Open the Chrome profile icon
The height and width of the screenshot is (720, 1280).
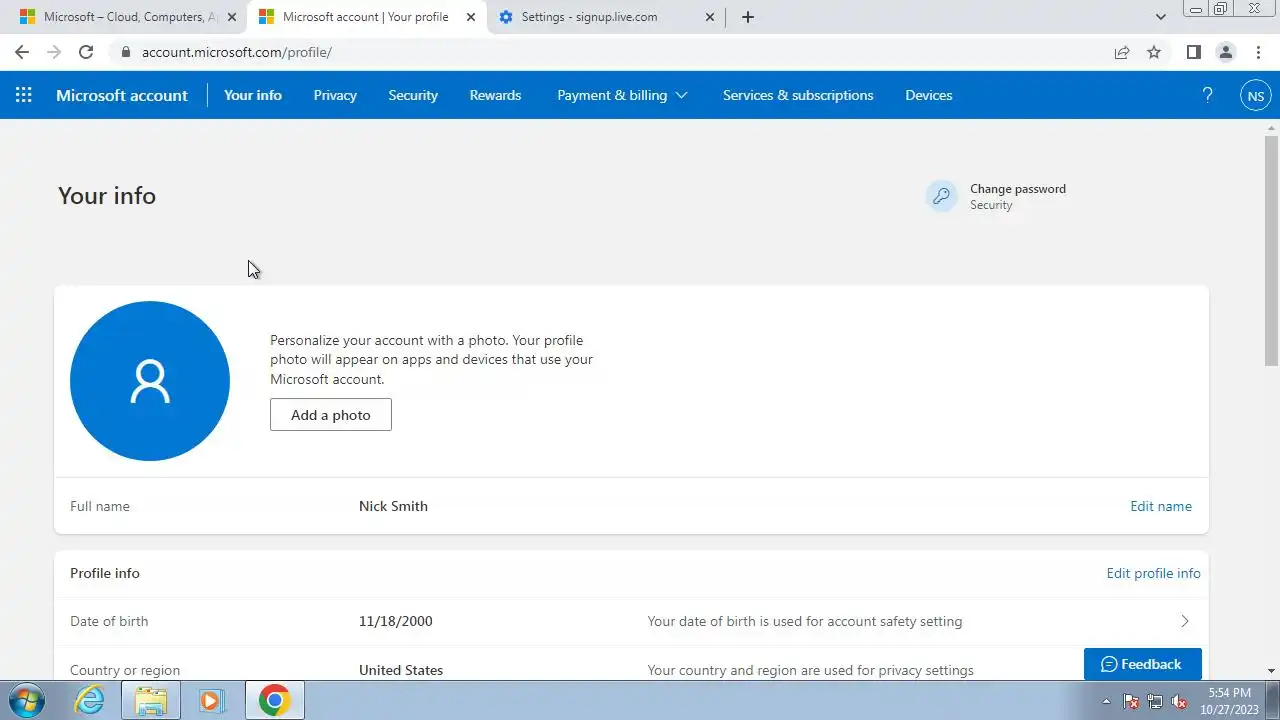point(1225,52)
